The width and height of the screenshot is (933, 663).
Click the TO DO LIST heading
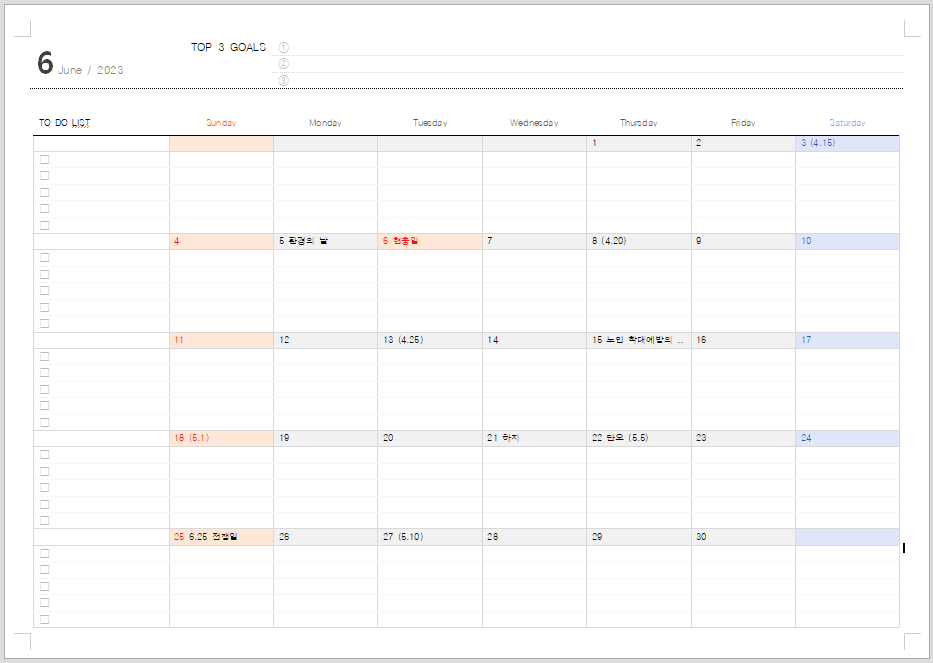[x=65, y=123]
